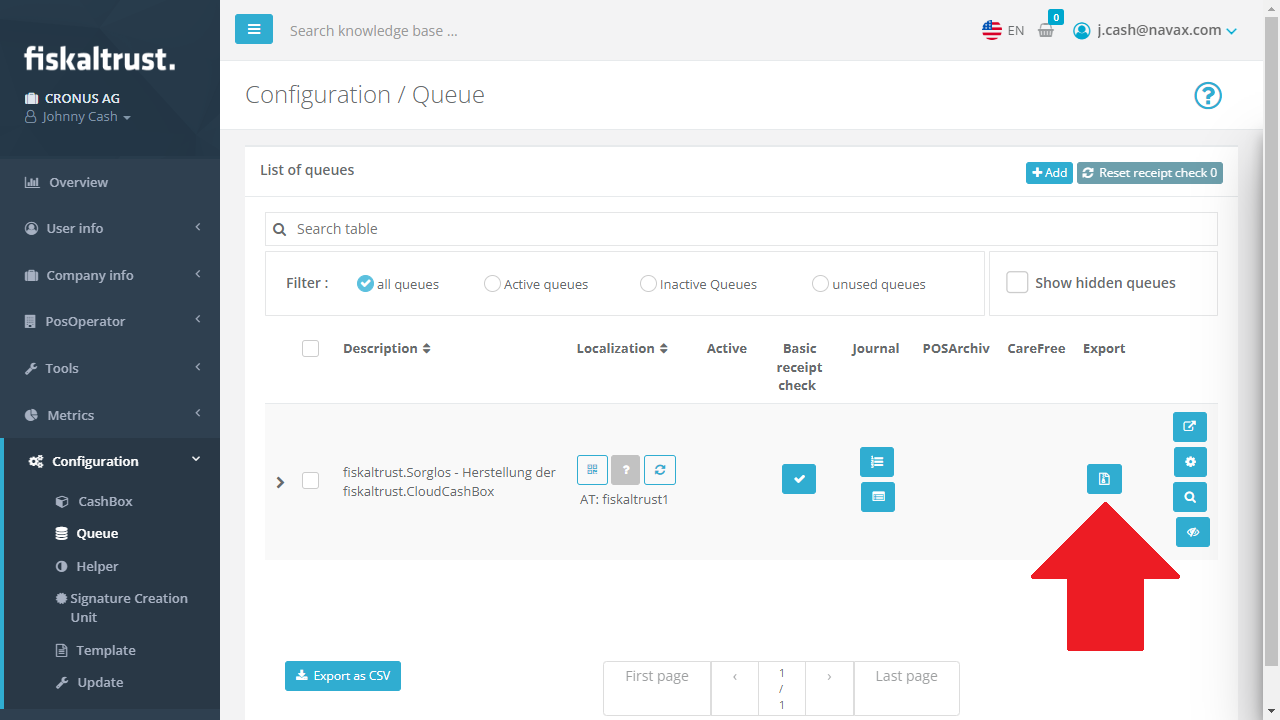Click the fiskaltrust logo
This screenshot has width=1280, height=720.
pos(100,58)
